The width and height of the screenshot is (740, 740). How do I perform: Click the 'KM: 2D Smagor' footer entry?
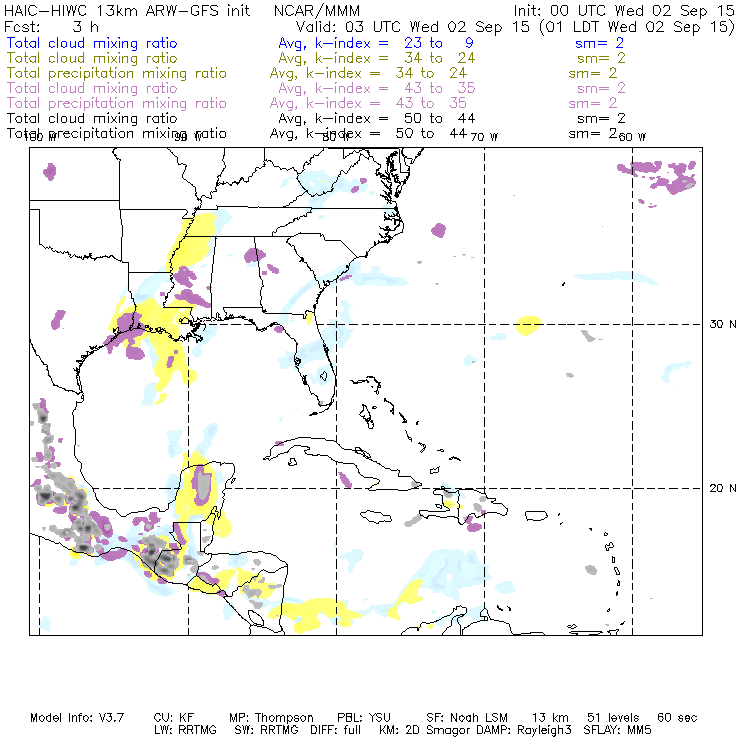click(425, 730)
